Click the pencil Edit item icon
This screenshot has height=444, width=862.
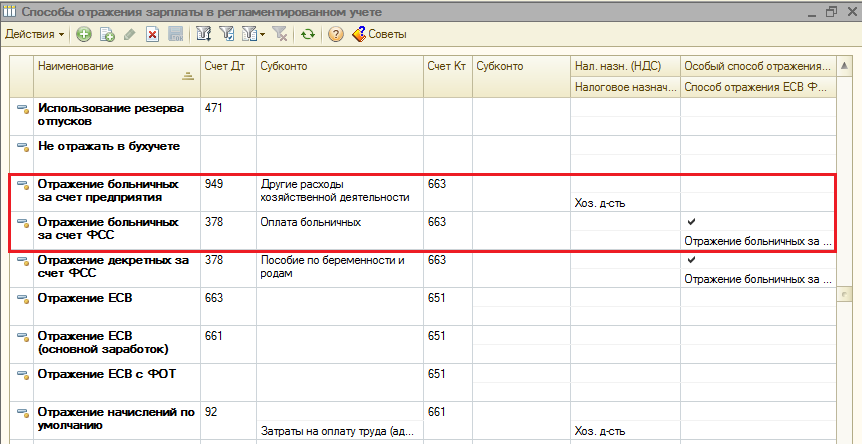[130, 34]
